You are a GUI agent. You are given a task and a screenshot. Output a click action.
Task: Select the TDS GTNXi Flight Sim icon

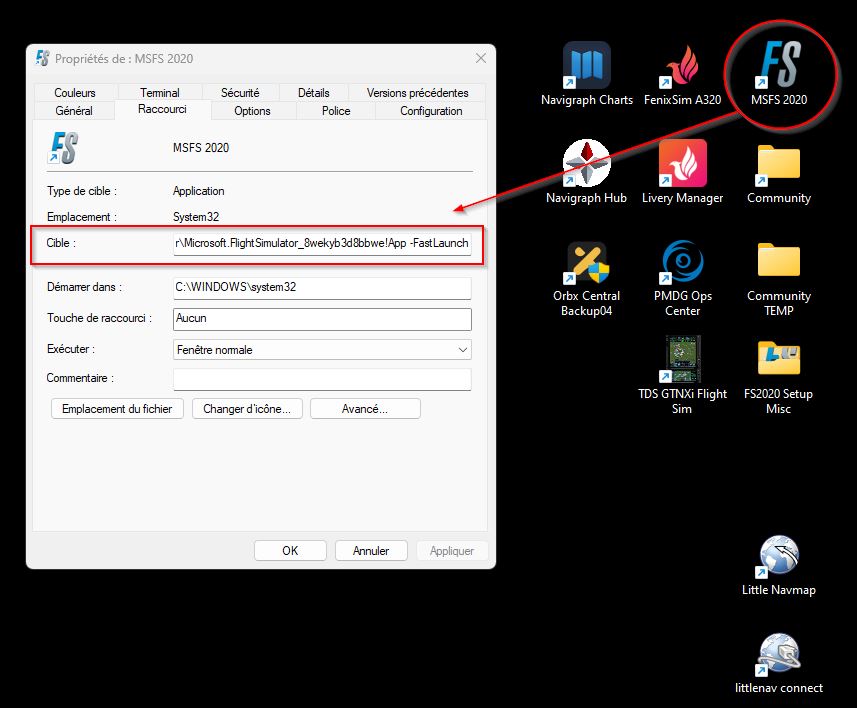click(x=682, y=376)
